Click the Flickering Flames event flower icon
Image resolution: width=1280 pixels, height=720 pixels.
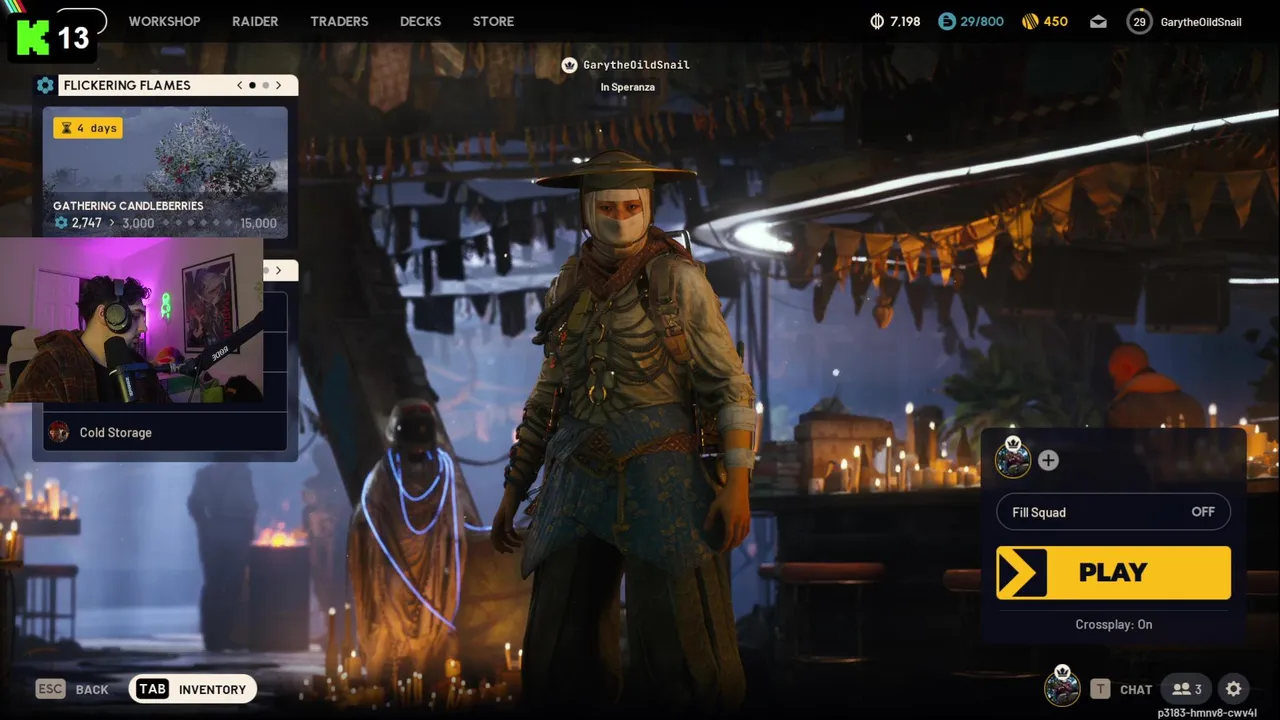click(x=45, y=85)
